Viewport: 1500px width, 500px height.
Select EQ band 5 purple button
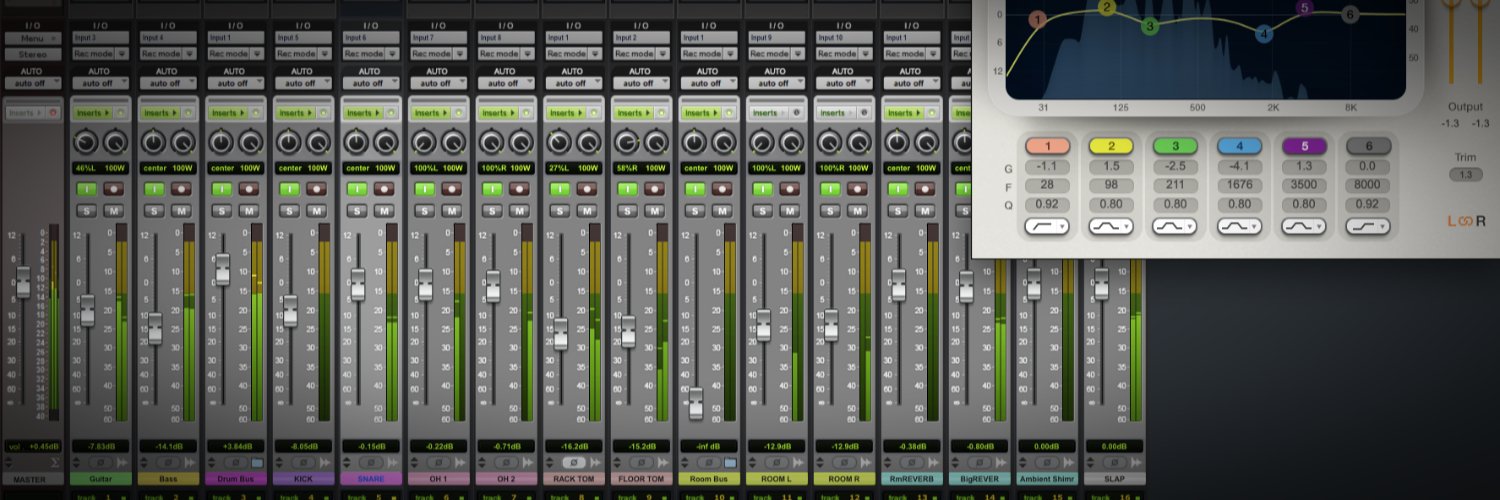click(1303, 146)
